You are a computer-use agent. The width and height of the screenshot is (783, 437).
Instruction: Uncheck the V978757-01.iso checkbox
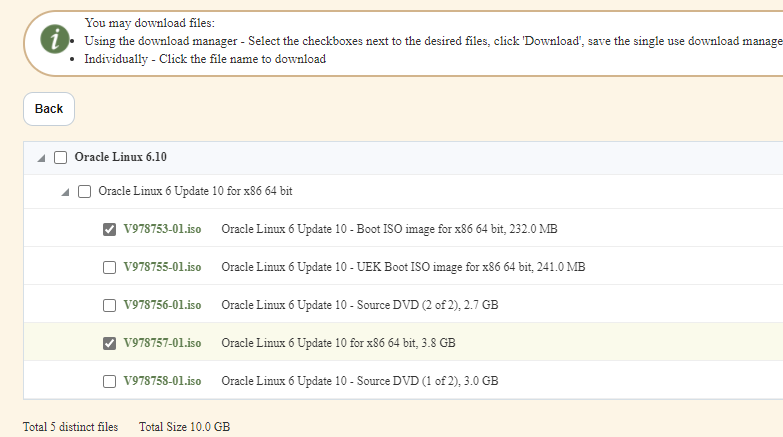[x=109, y=343]
